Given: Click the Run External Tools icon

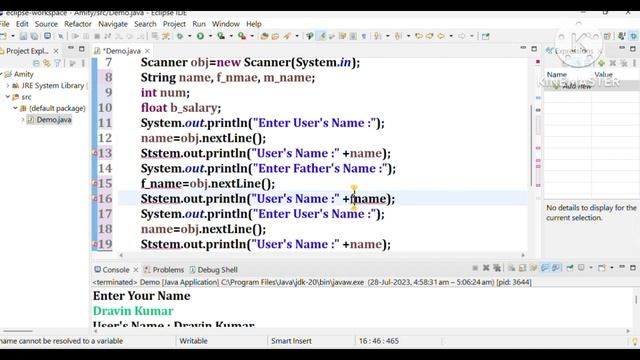Looking at the screenshot, I should 242,36.
